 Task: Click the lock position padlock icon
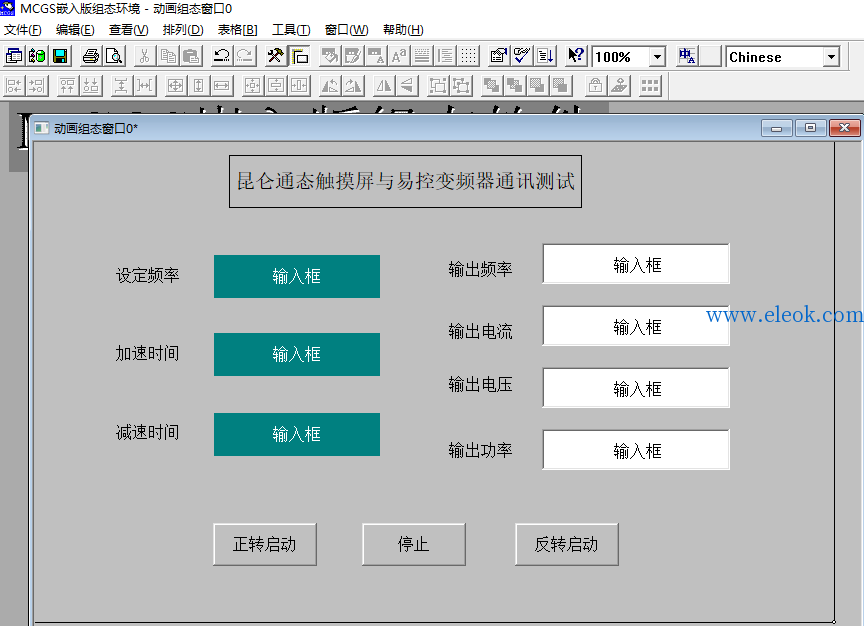coord(595,86)
